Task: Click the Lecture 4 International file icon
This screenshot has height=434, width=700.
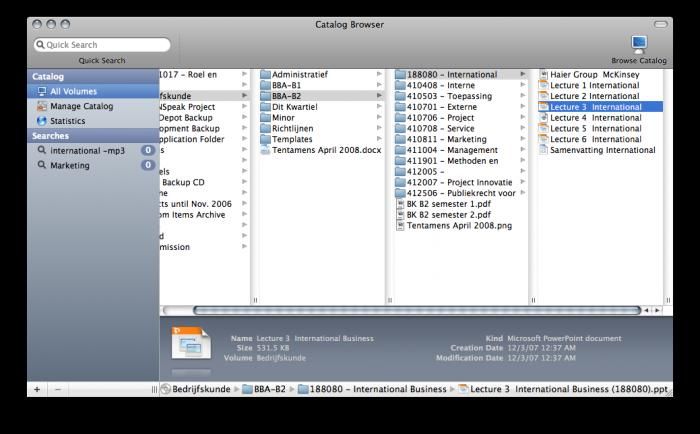Action: click(x=543, y=117)
